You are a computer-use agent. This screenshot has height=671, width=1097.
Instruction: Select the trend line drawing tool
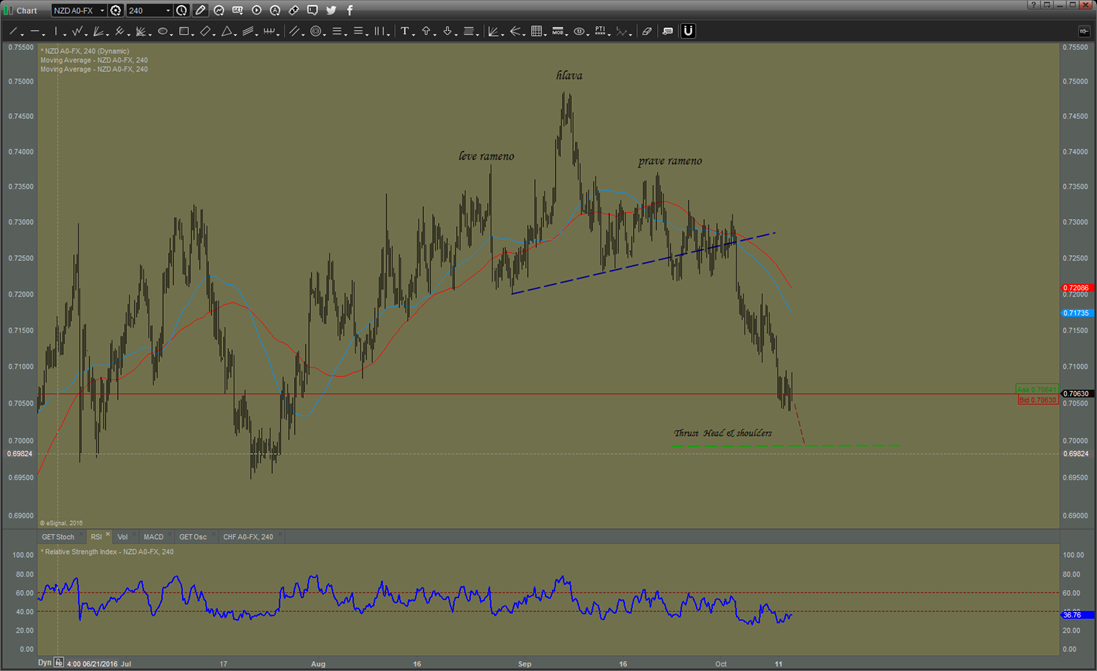tap(13, 31)
